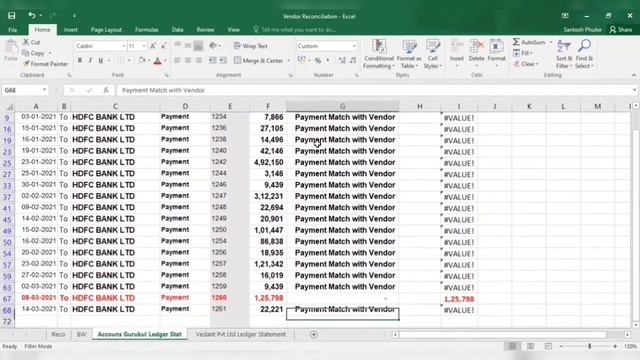Center align cell text
Image resolution: width=640 pixels, height=360 pixels.
[x=188, y=60]
